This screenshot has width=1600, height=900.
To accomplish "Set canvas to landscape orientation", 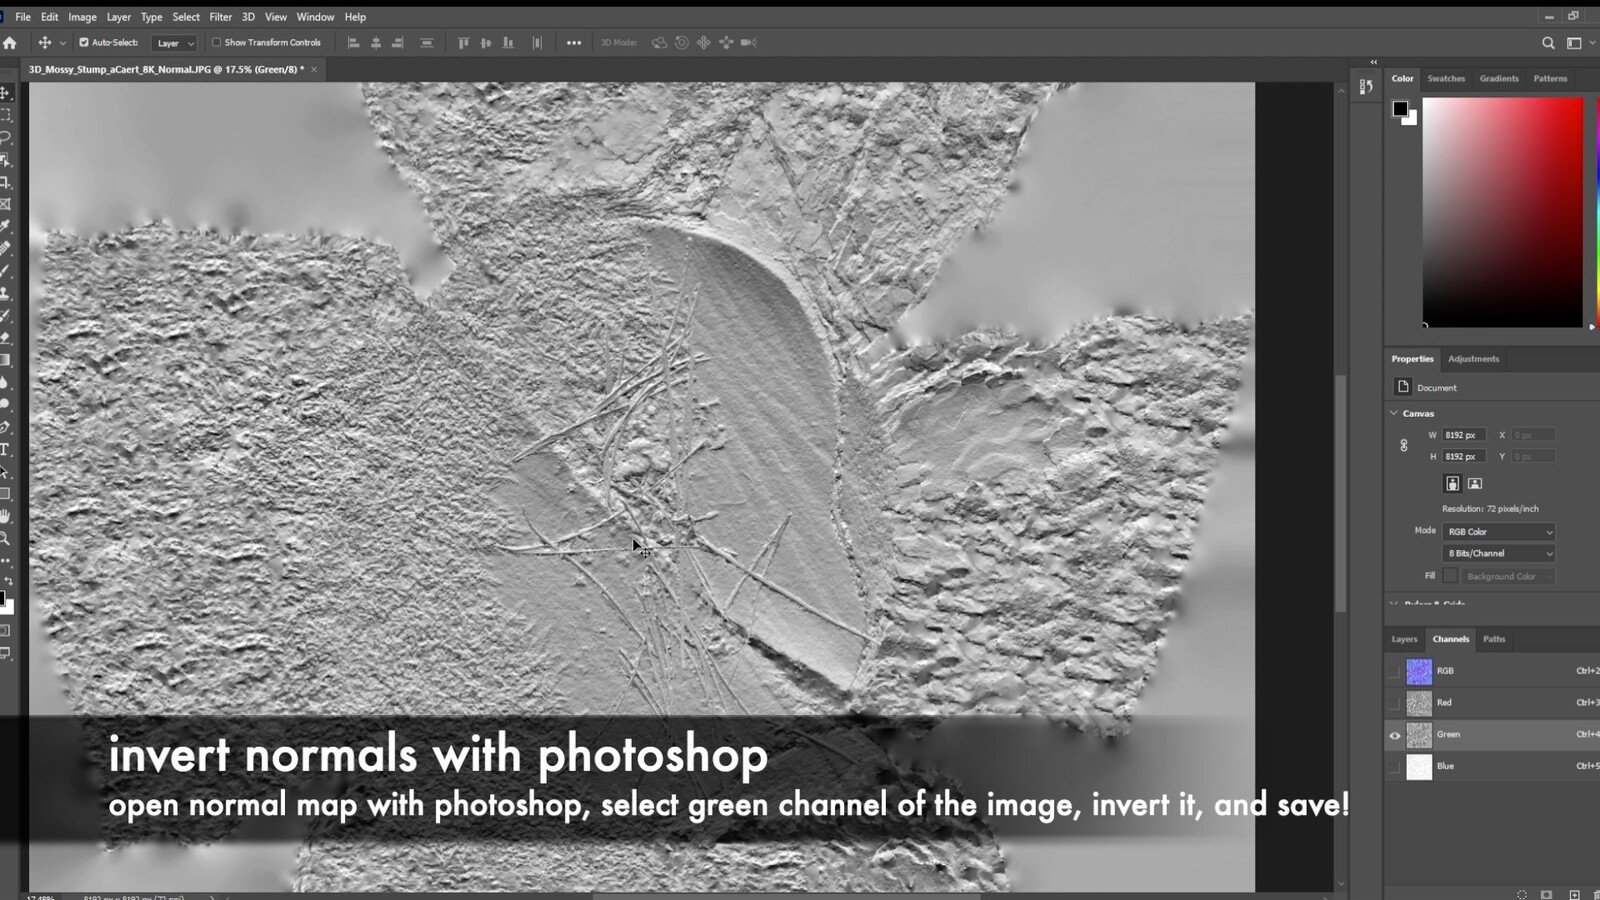I will click(1475, 484).
